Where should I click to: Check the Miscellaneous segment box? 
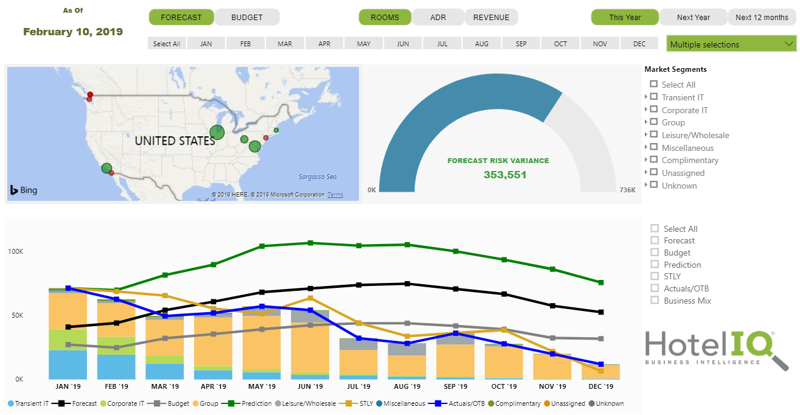pyautogui.click(x=654, y=147)
